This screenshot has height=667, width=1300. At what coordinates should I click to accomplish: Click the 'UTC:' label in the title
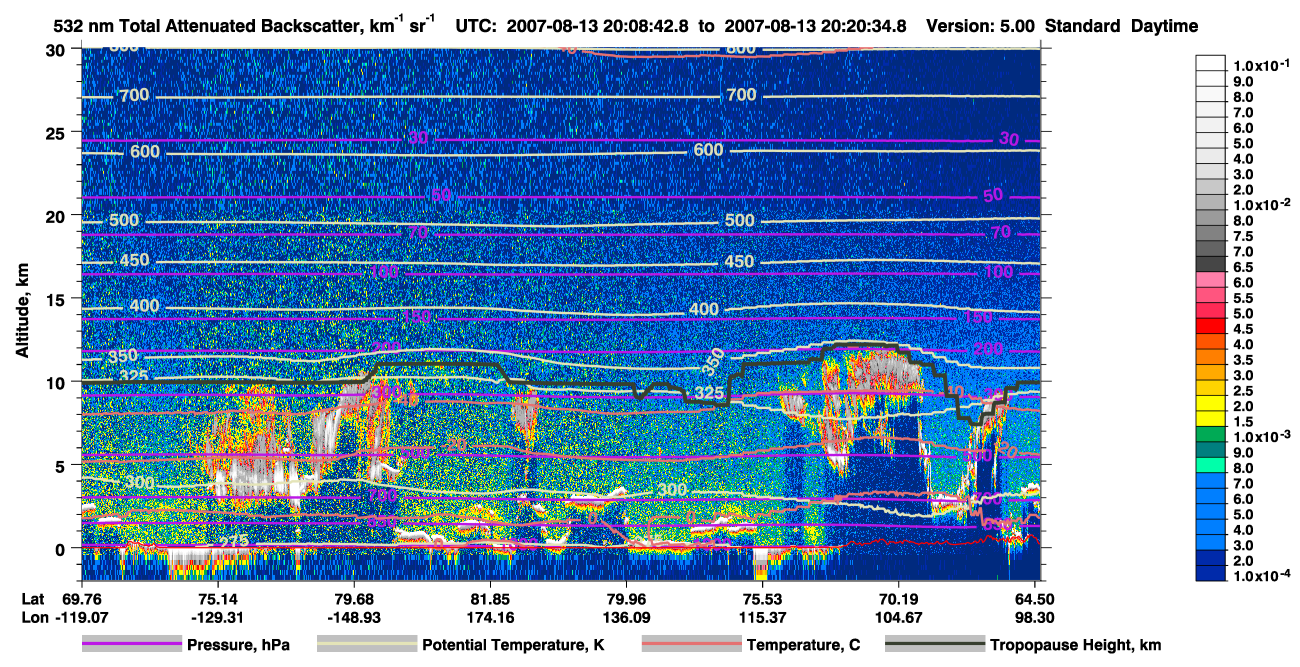476,26
